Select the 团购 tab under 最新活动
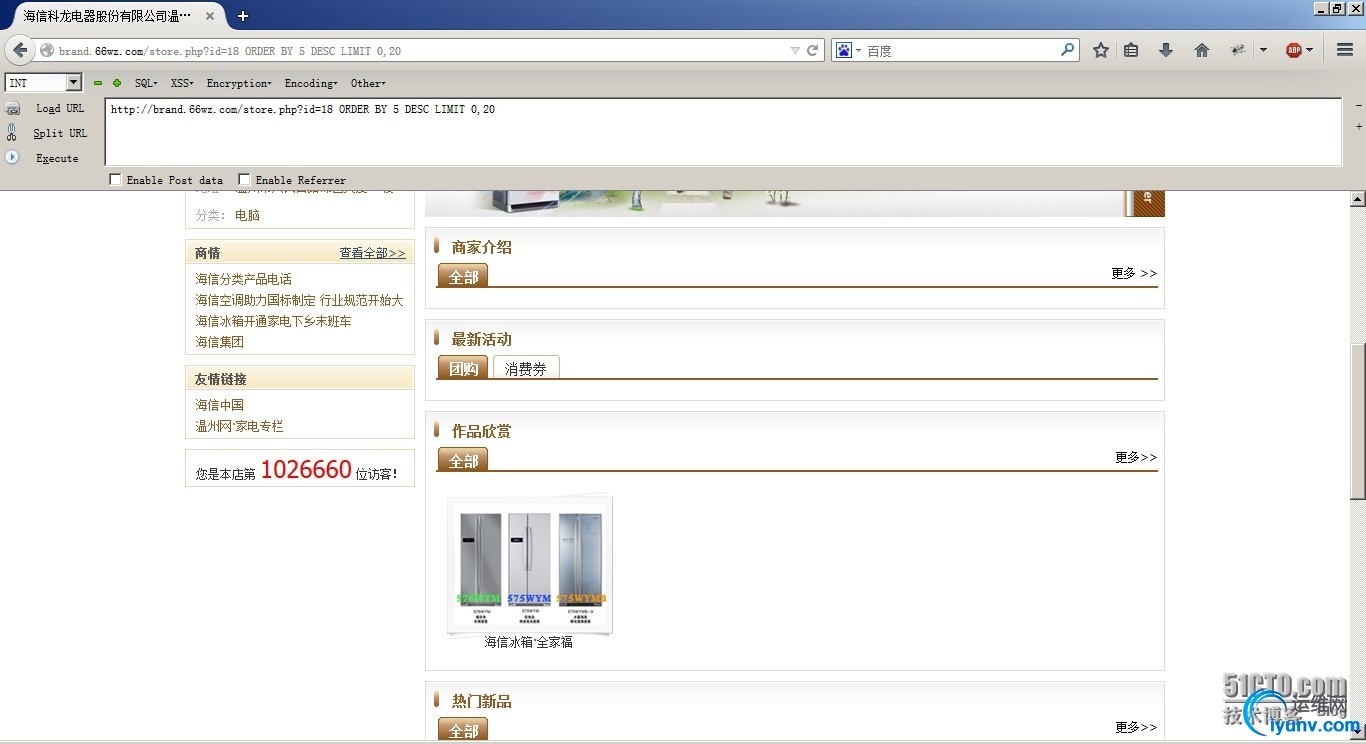Image resolution: width=1366 pixels, height=744 pixels. coord(463,368)
